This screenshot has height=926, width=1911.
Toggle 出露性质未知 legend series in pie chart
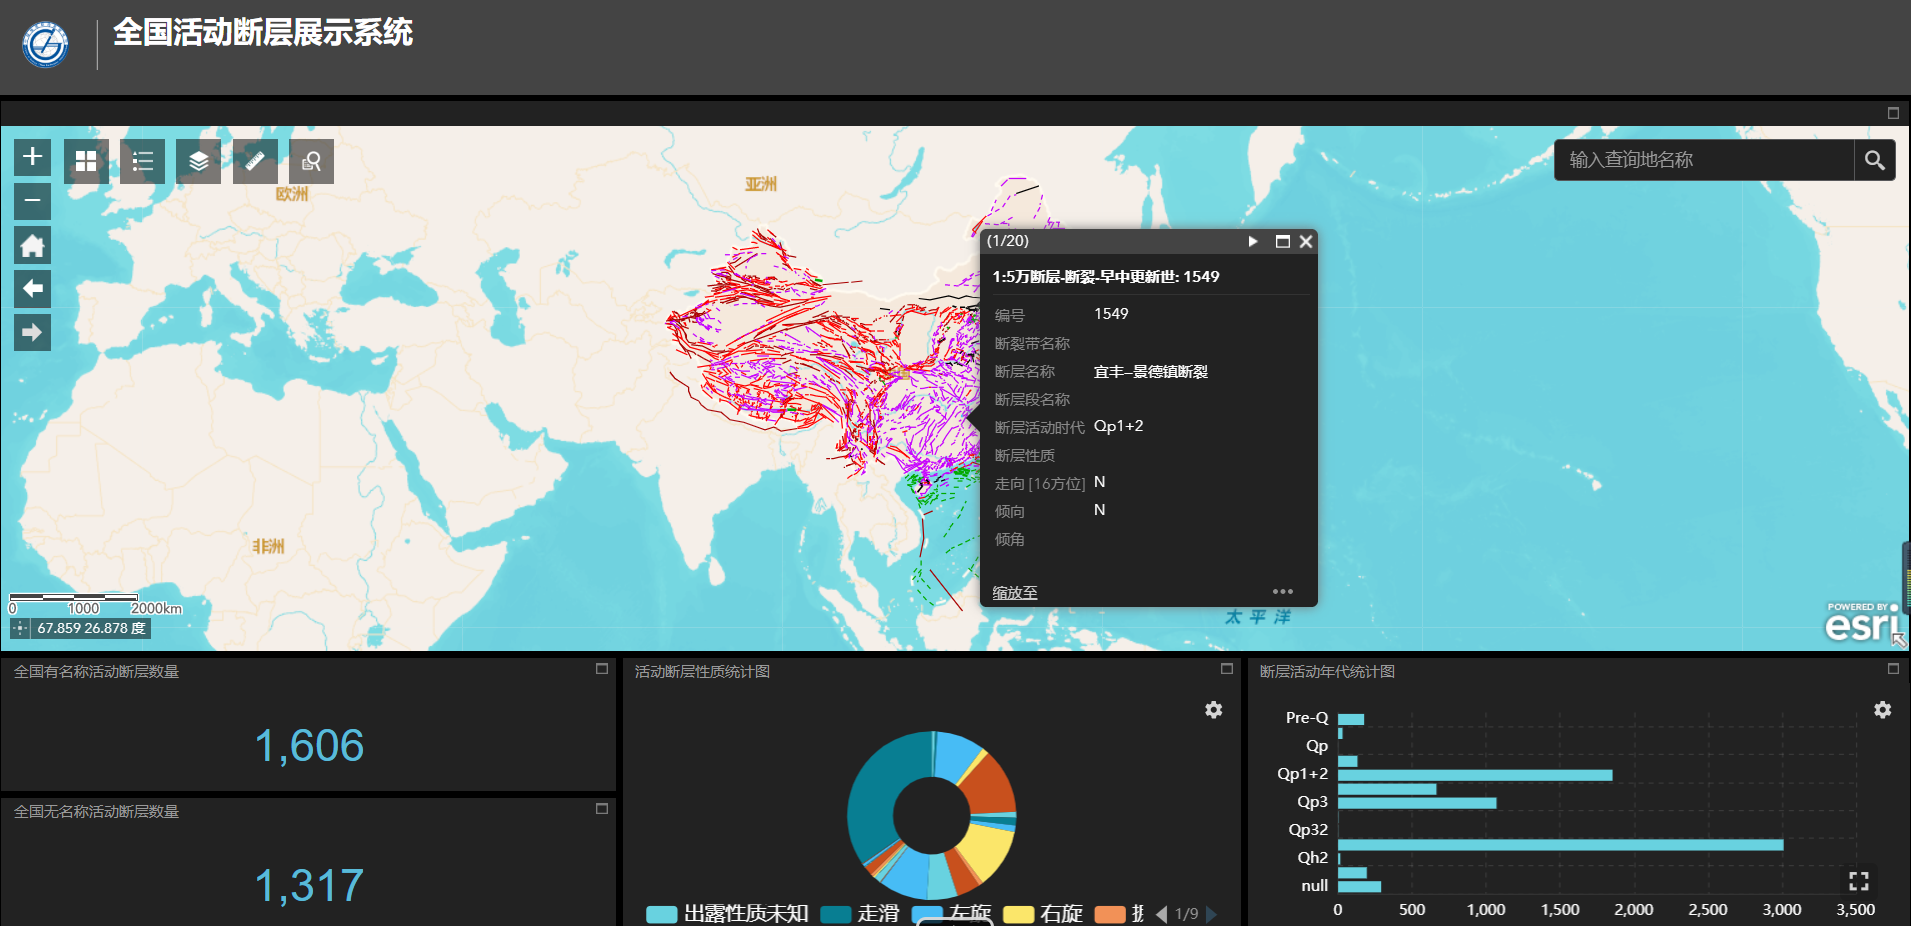(728, 914)
